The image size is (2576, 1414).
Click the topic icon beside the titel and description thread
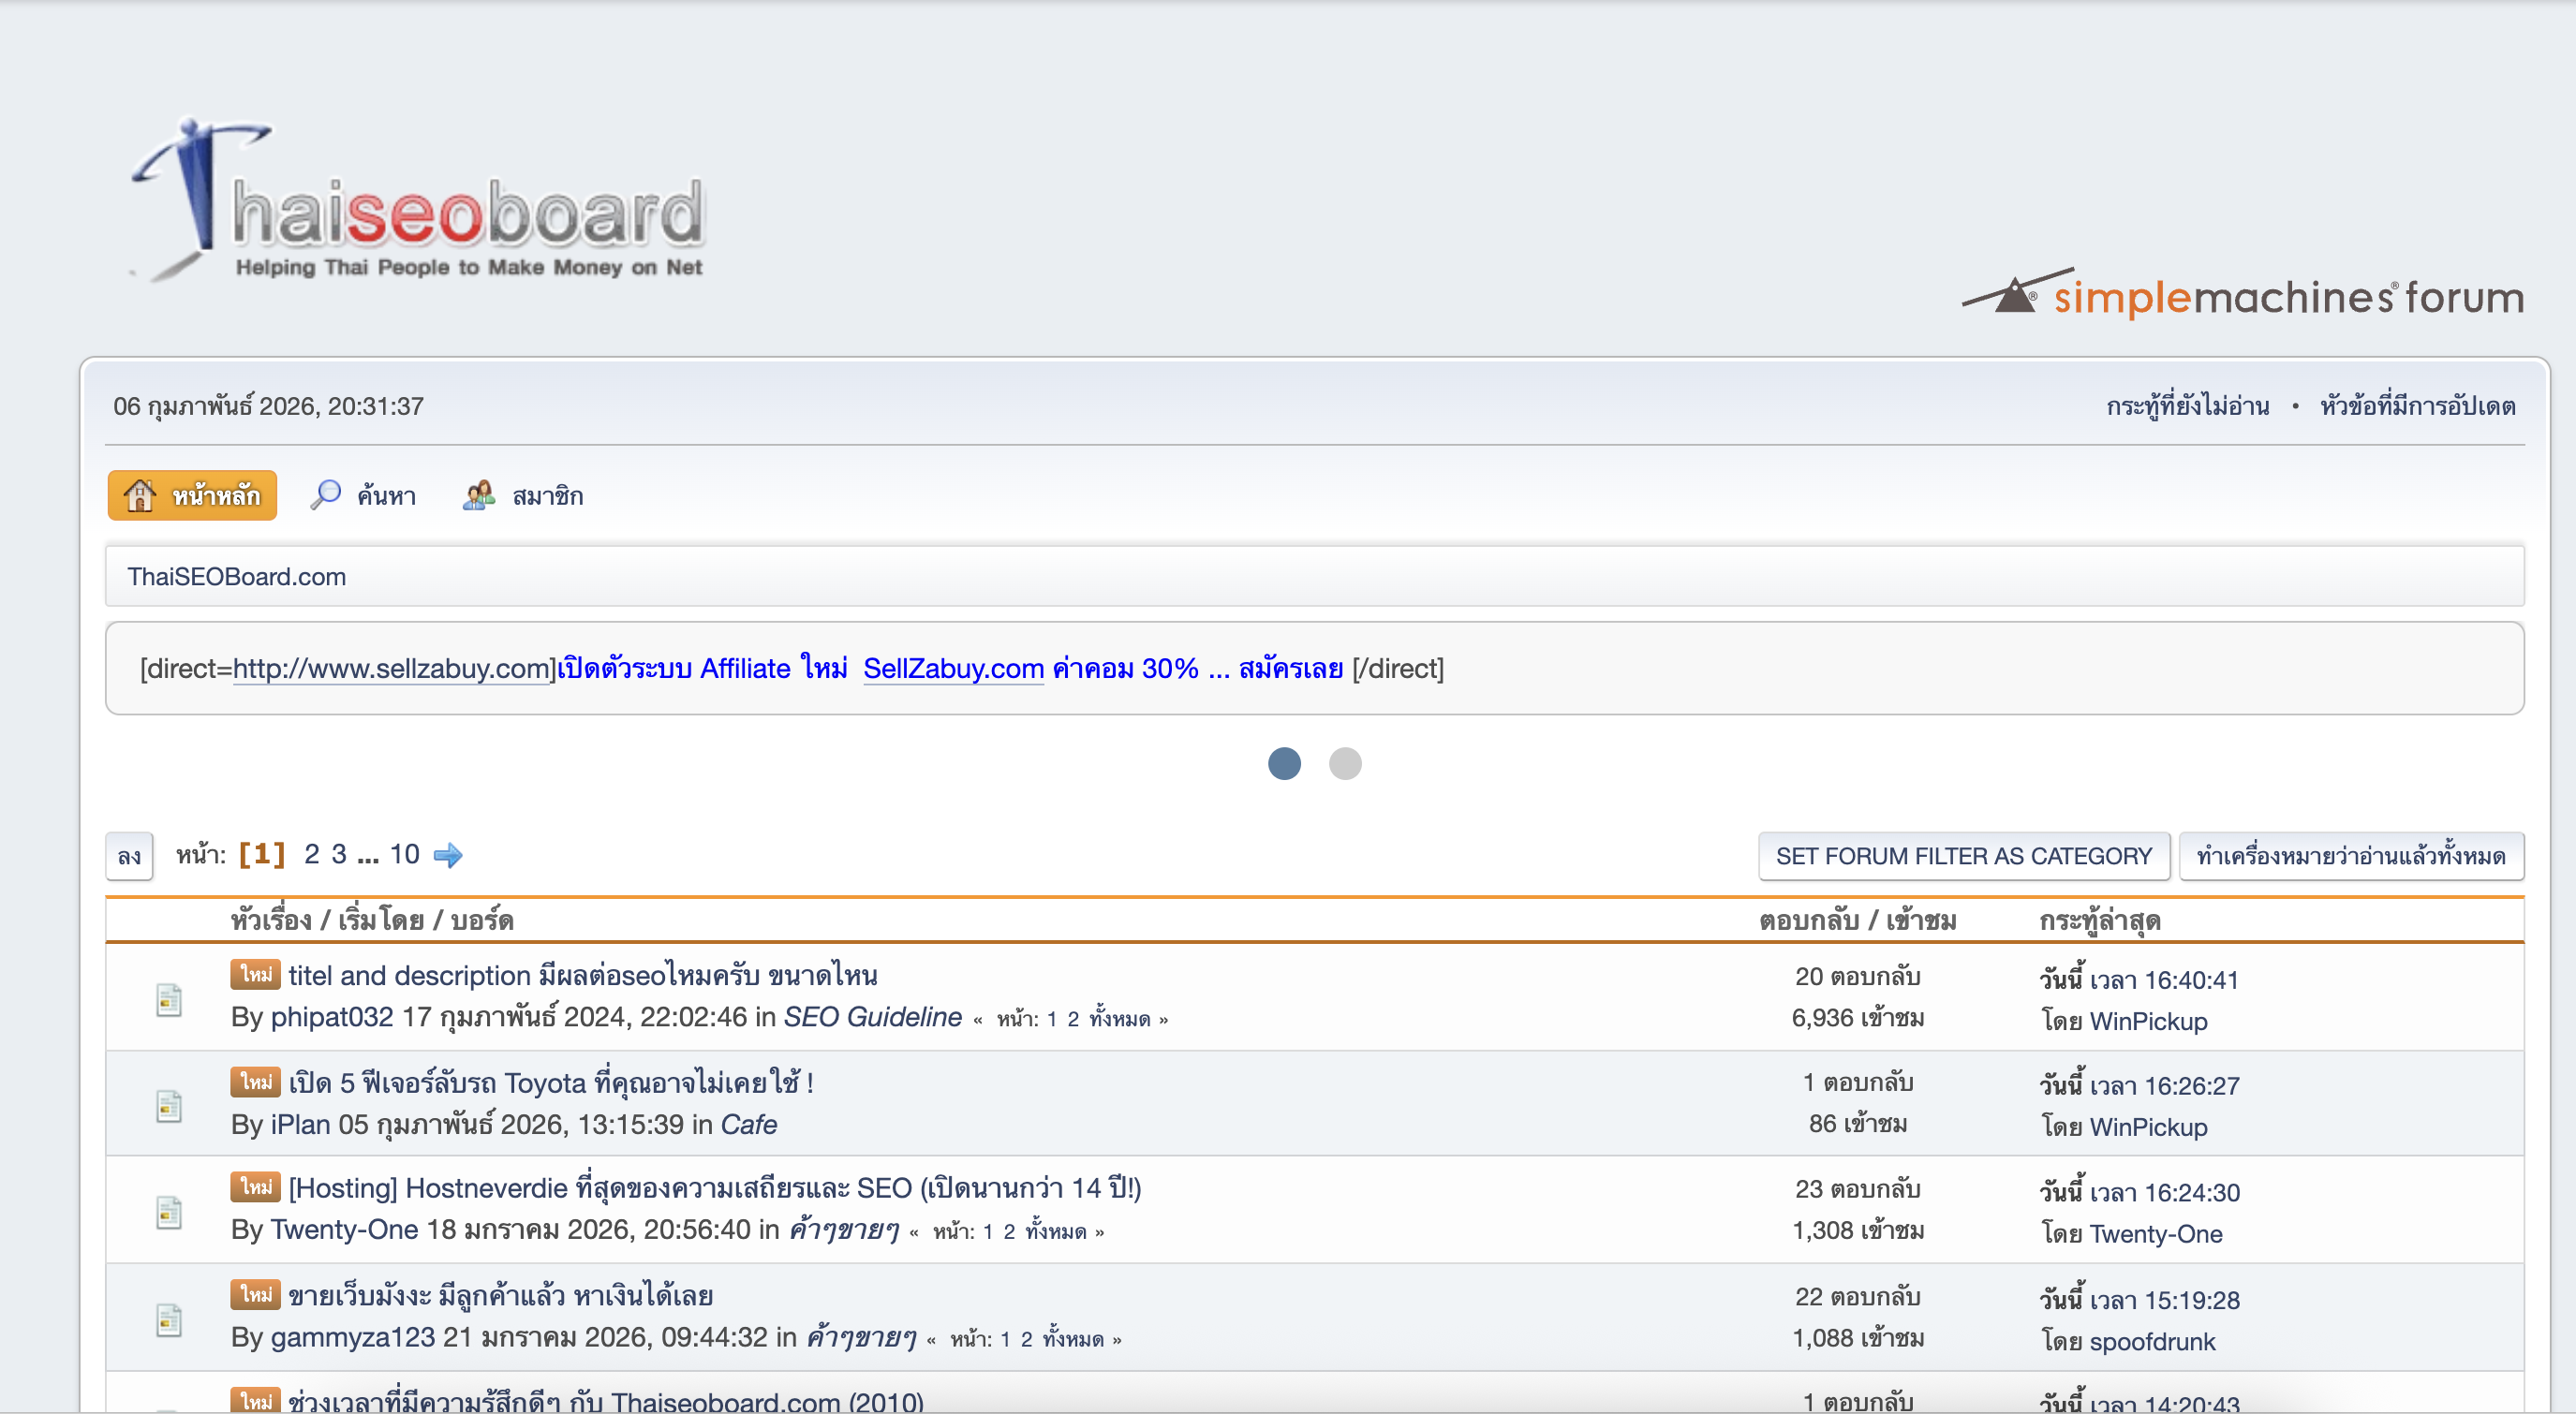point(169,999)
